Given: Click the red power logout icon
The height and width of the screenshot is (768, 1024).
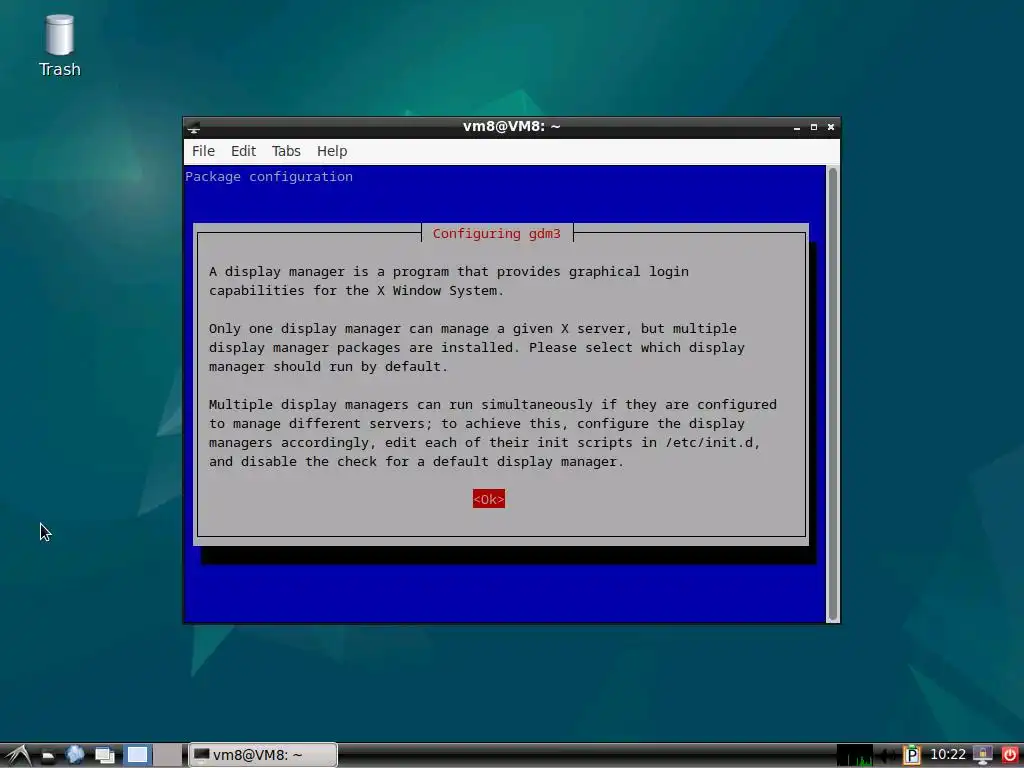Looking at the screenshot, I should click(x=1010, y=754).
